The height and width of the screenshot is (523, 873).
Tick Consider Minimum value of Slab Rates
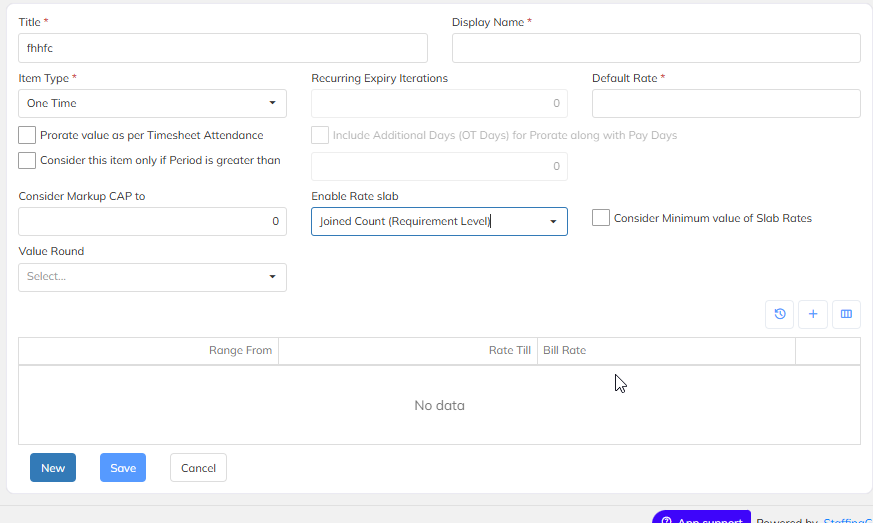tap(601, 218)
